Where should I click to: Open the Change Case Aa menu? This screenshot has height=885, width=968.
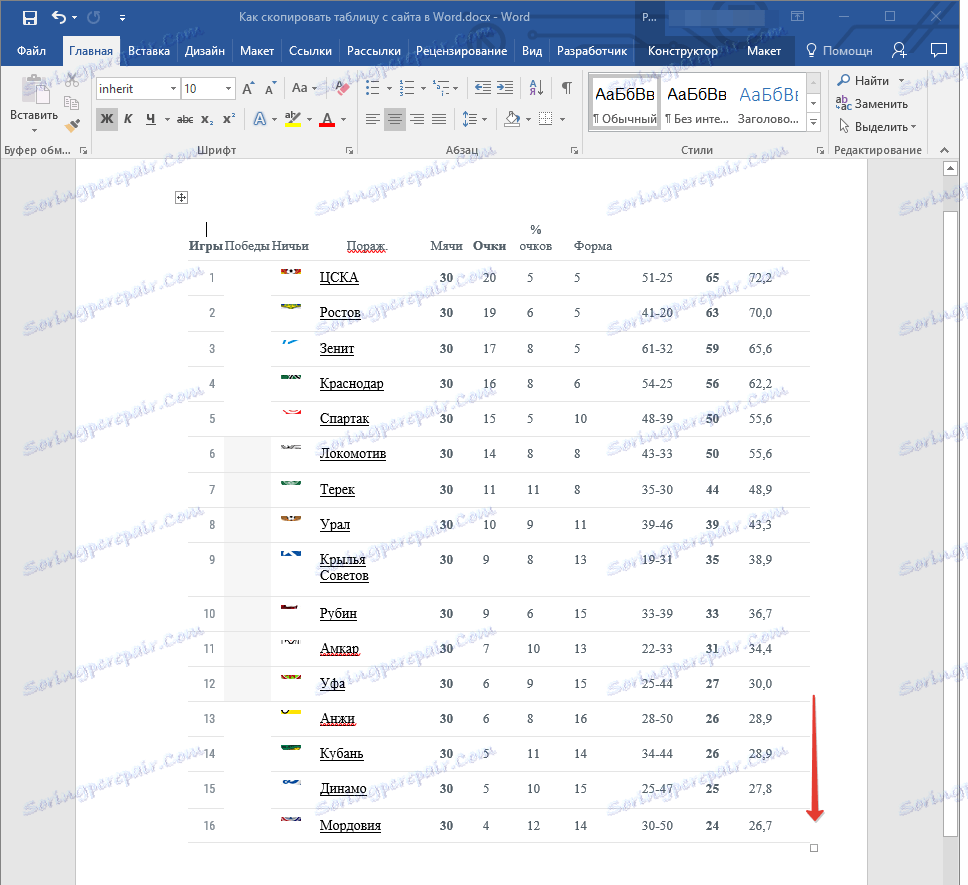pyautogui.click(x=303, y=88)
